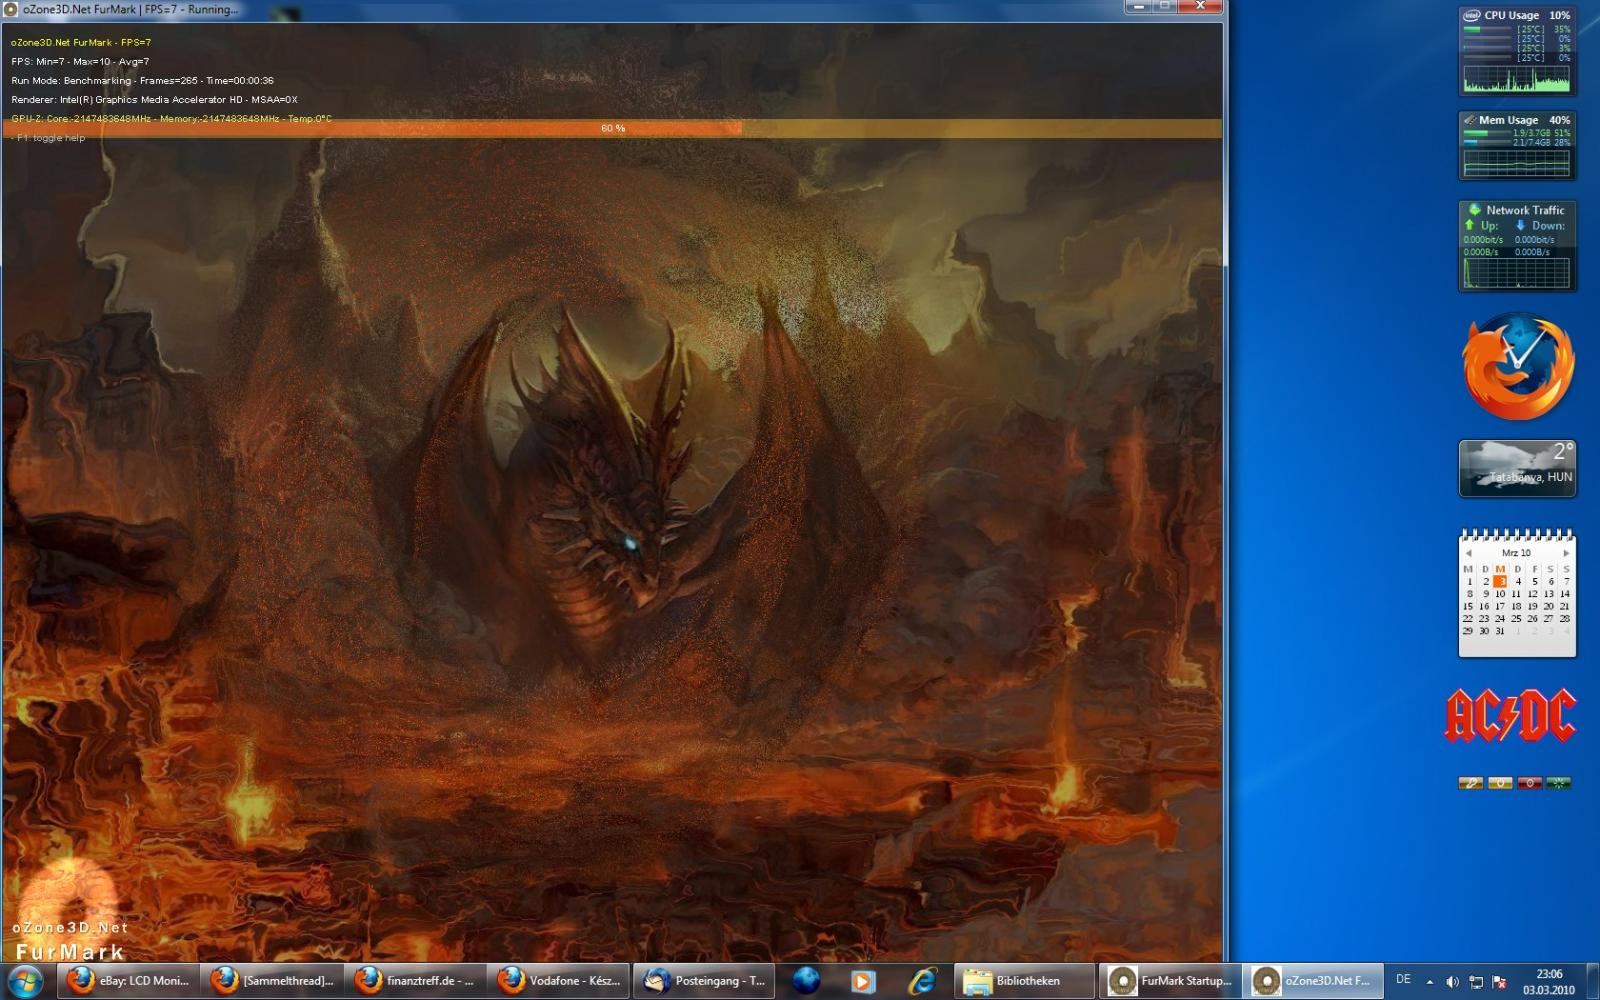Open the CPU Usage gadget graph
The width and height of the screenshot is (1600, 1000).
[x=1517, y=79]
